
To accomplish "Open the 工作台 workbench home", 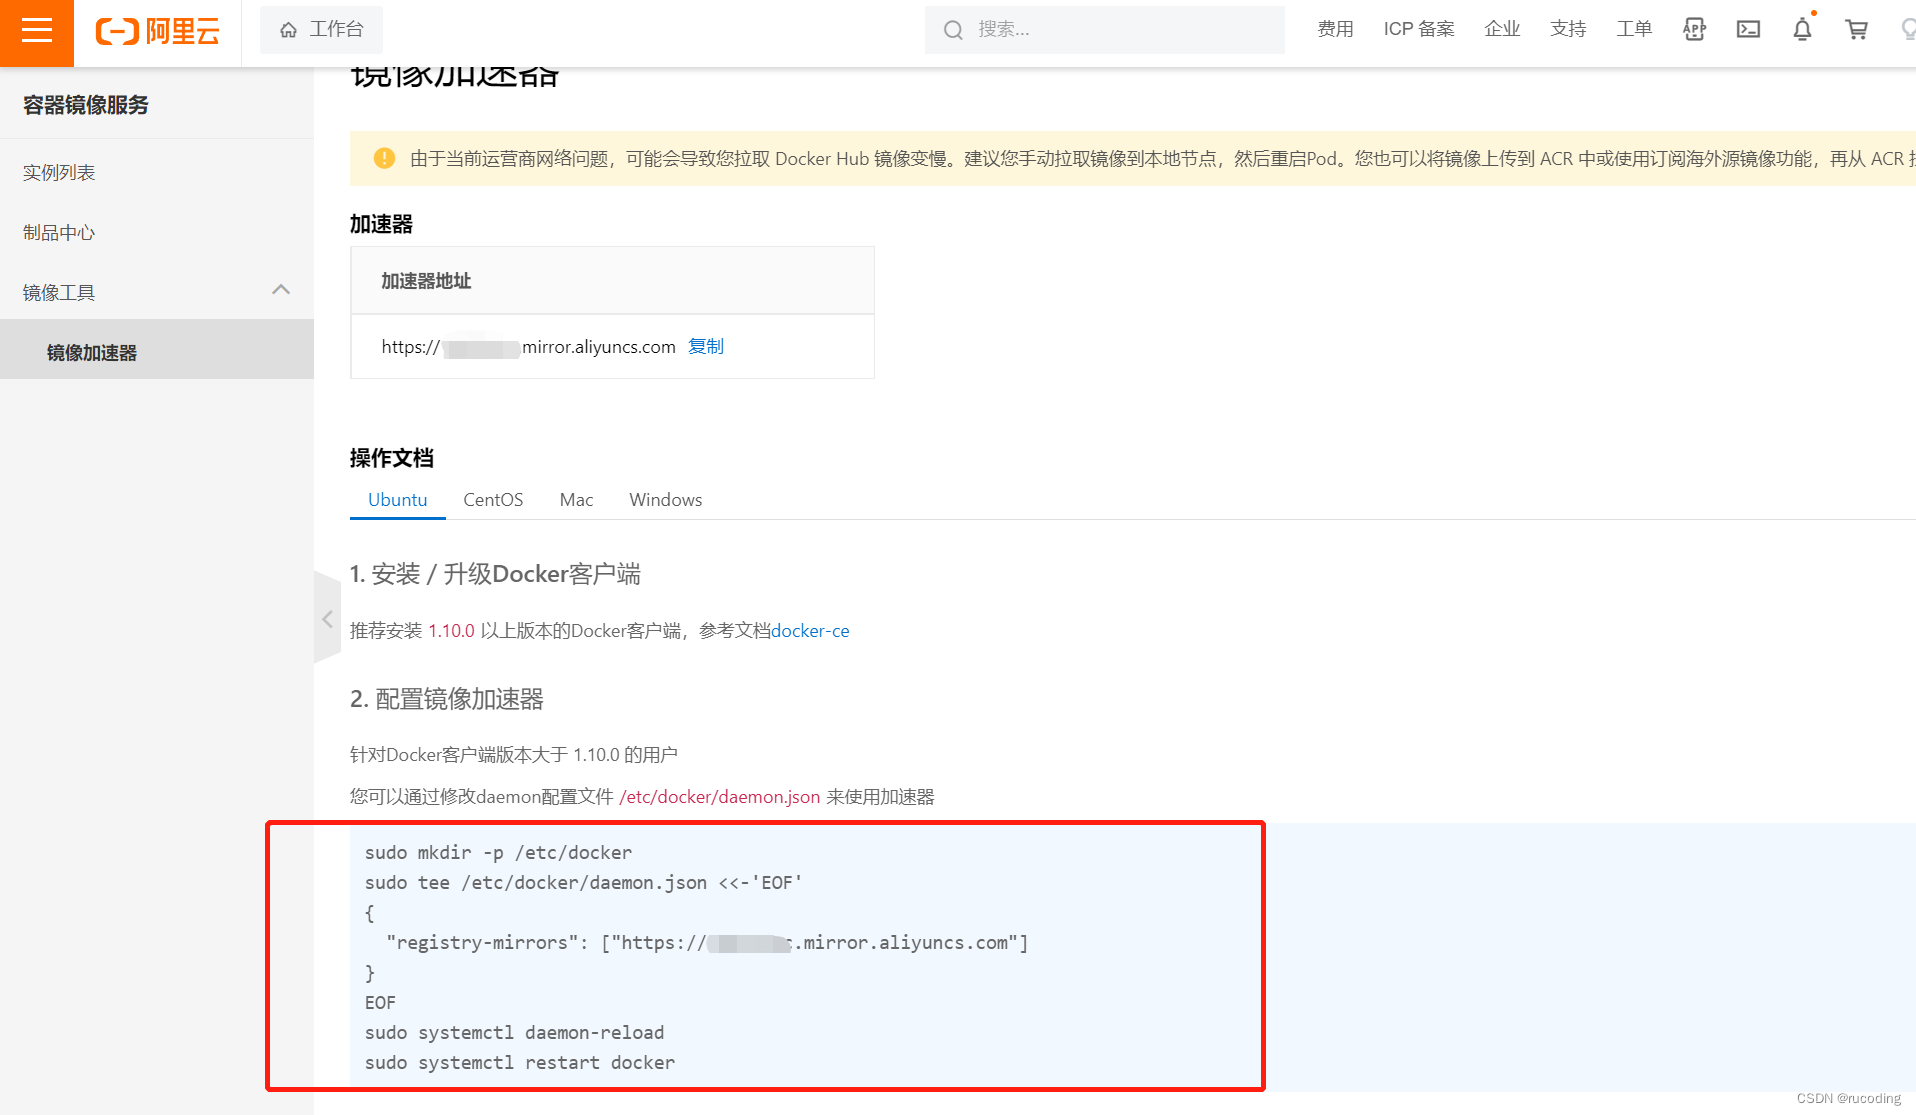I will tap(321, 30).
